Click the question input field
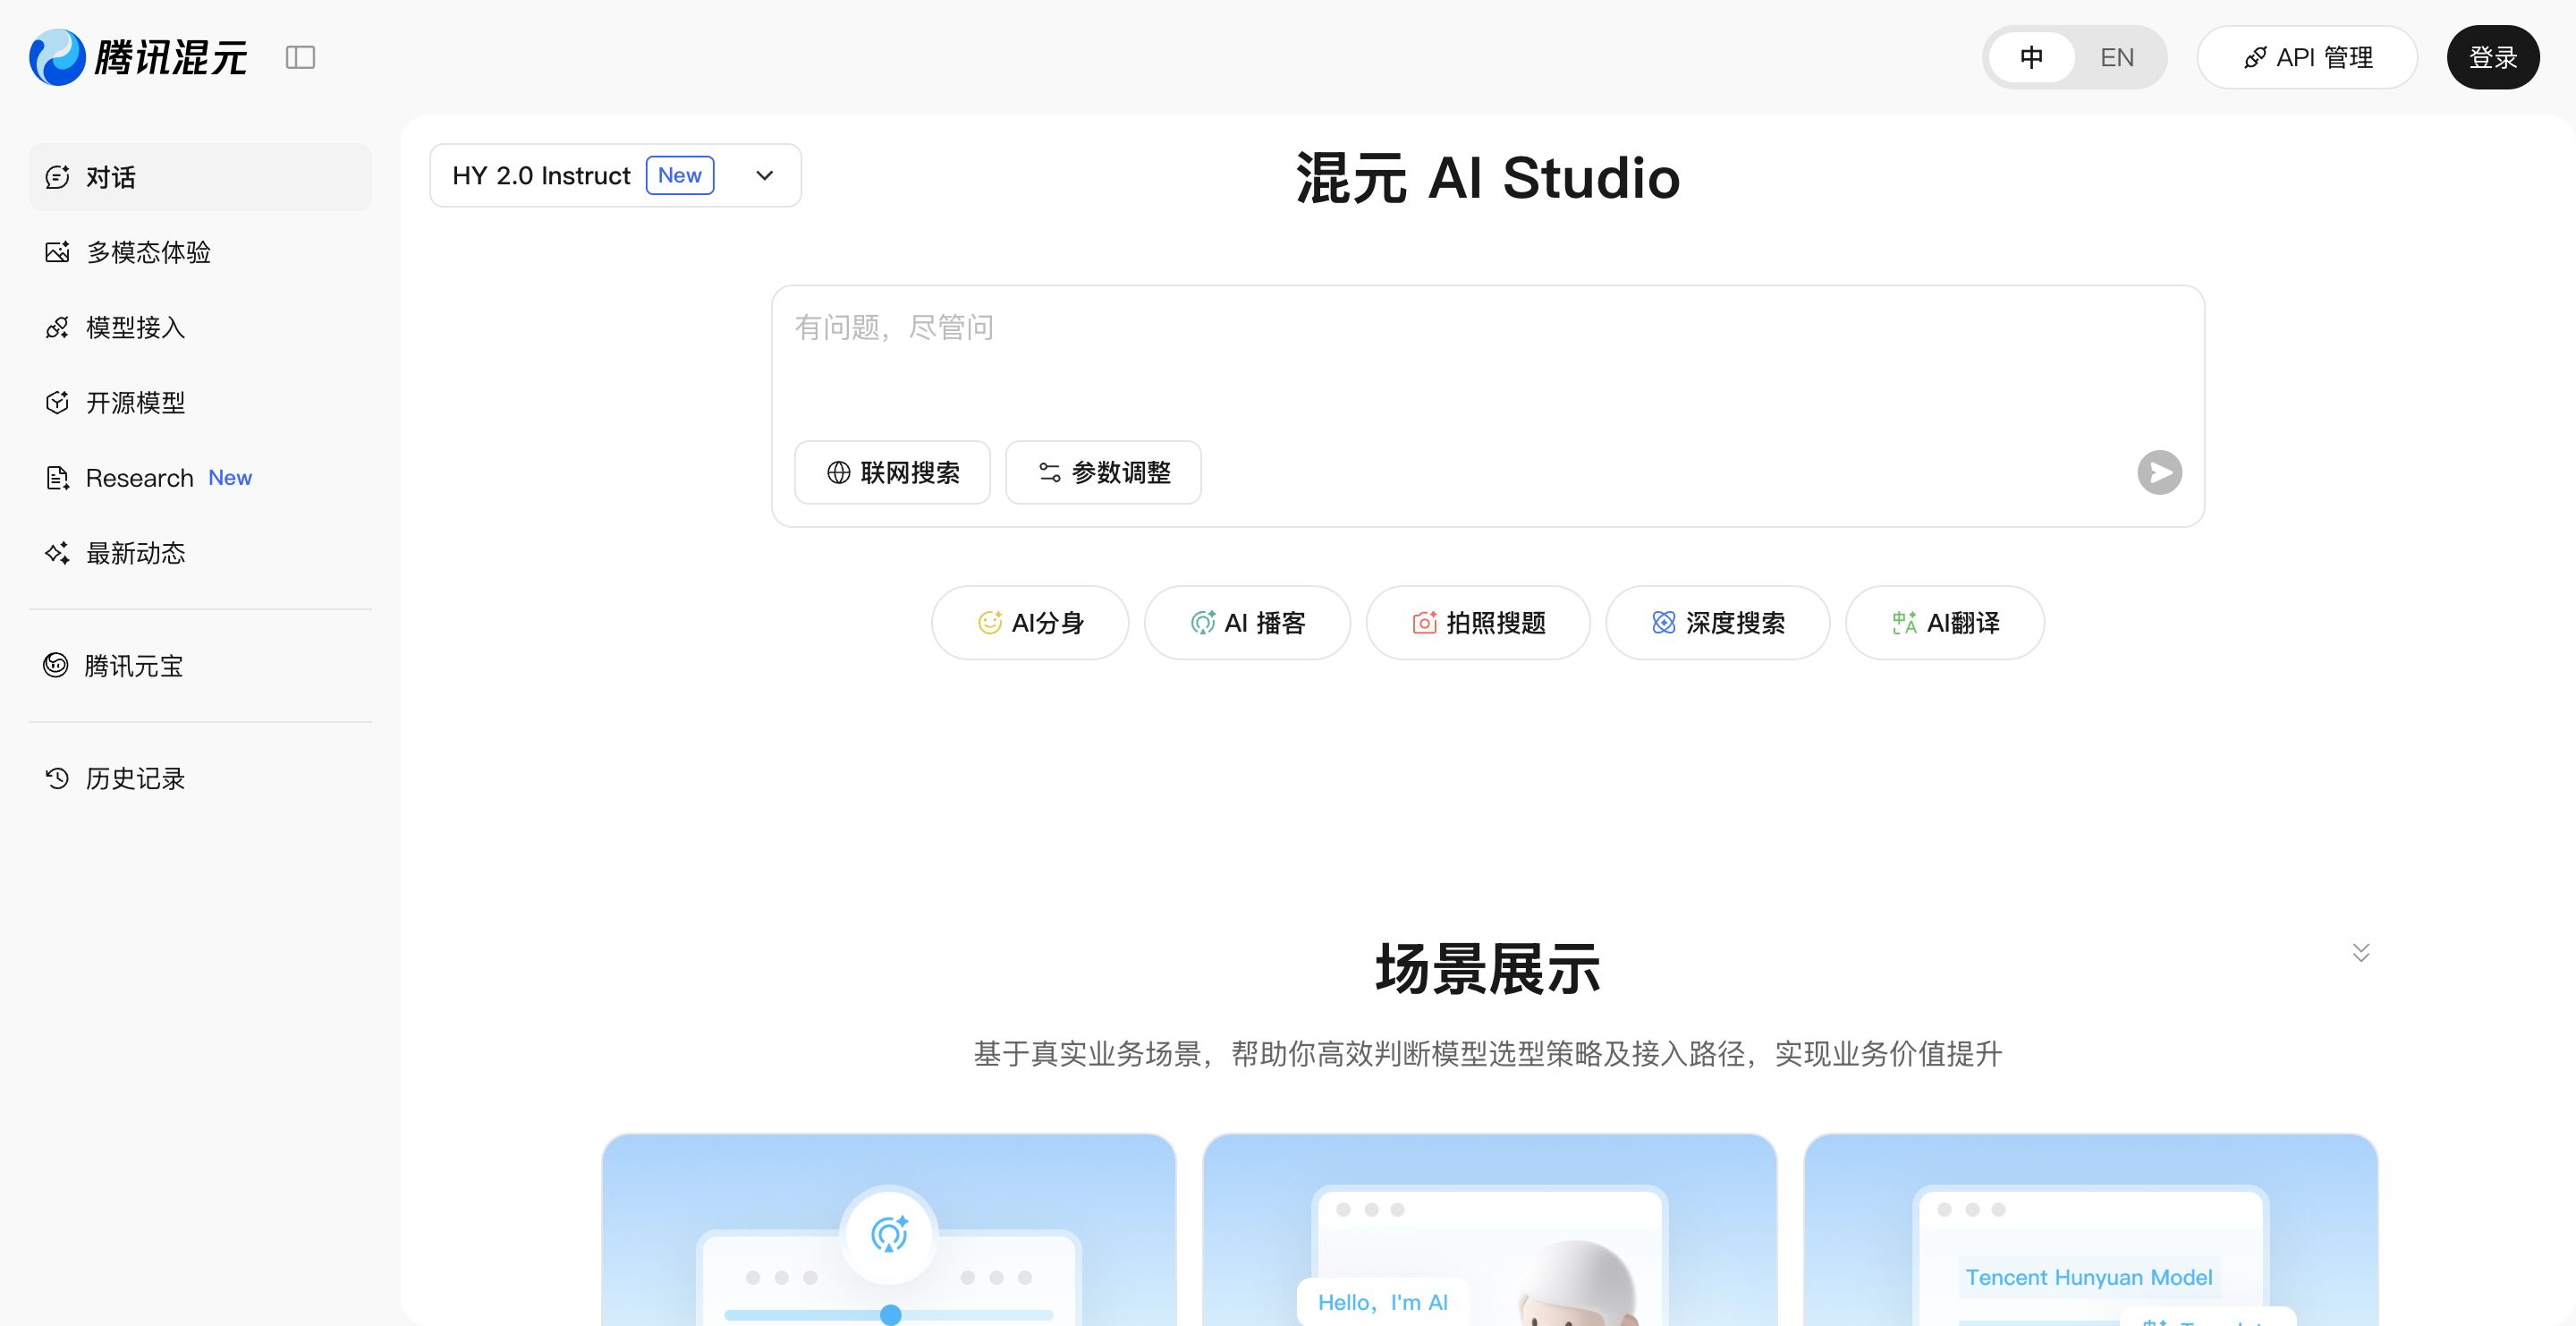The height and width of the screenshot is (1326, 2576). (x=1480, y=330)
